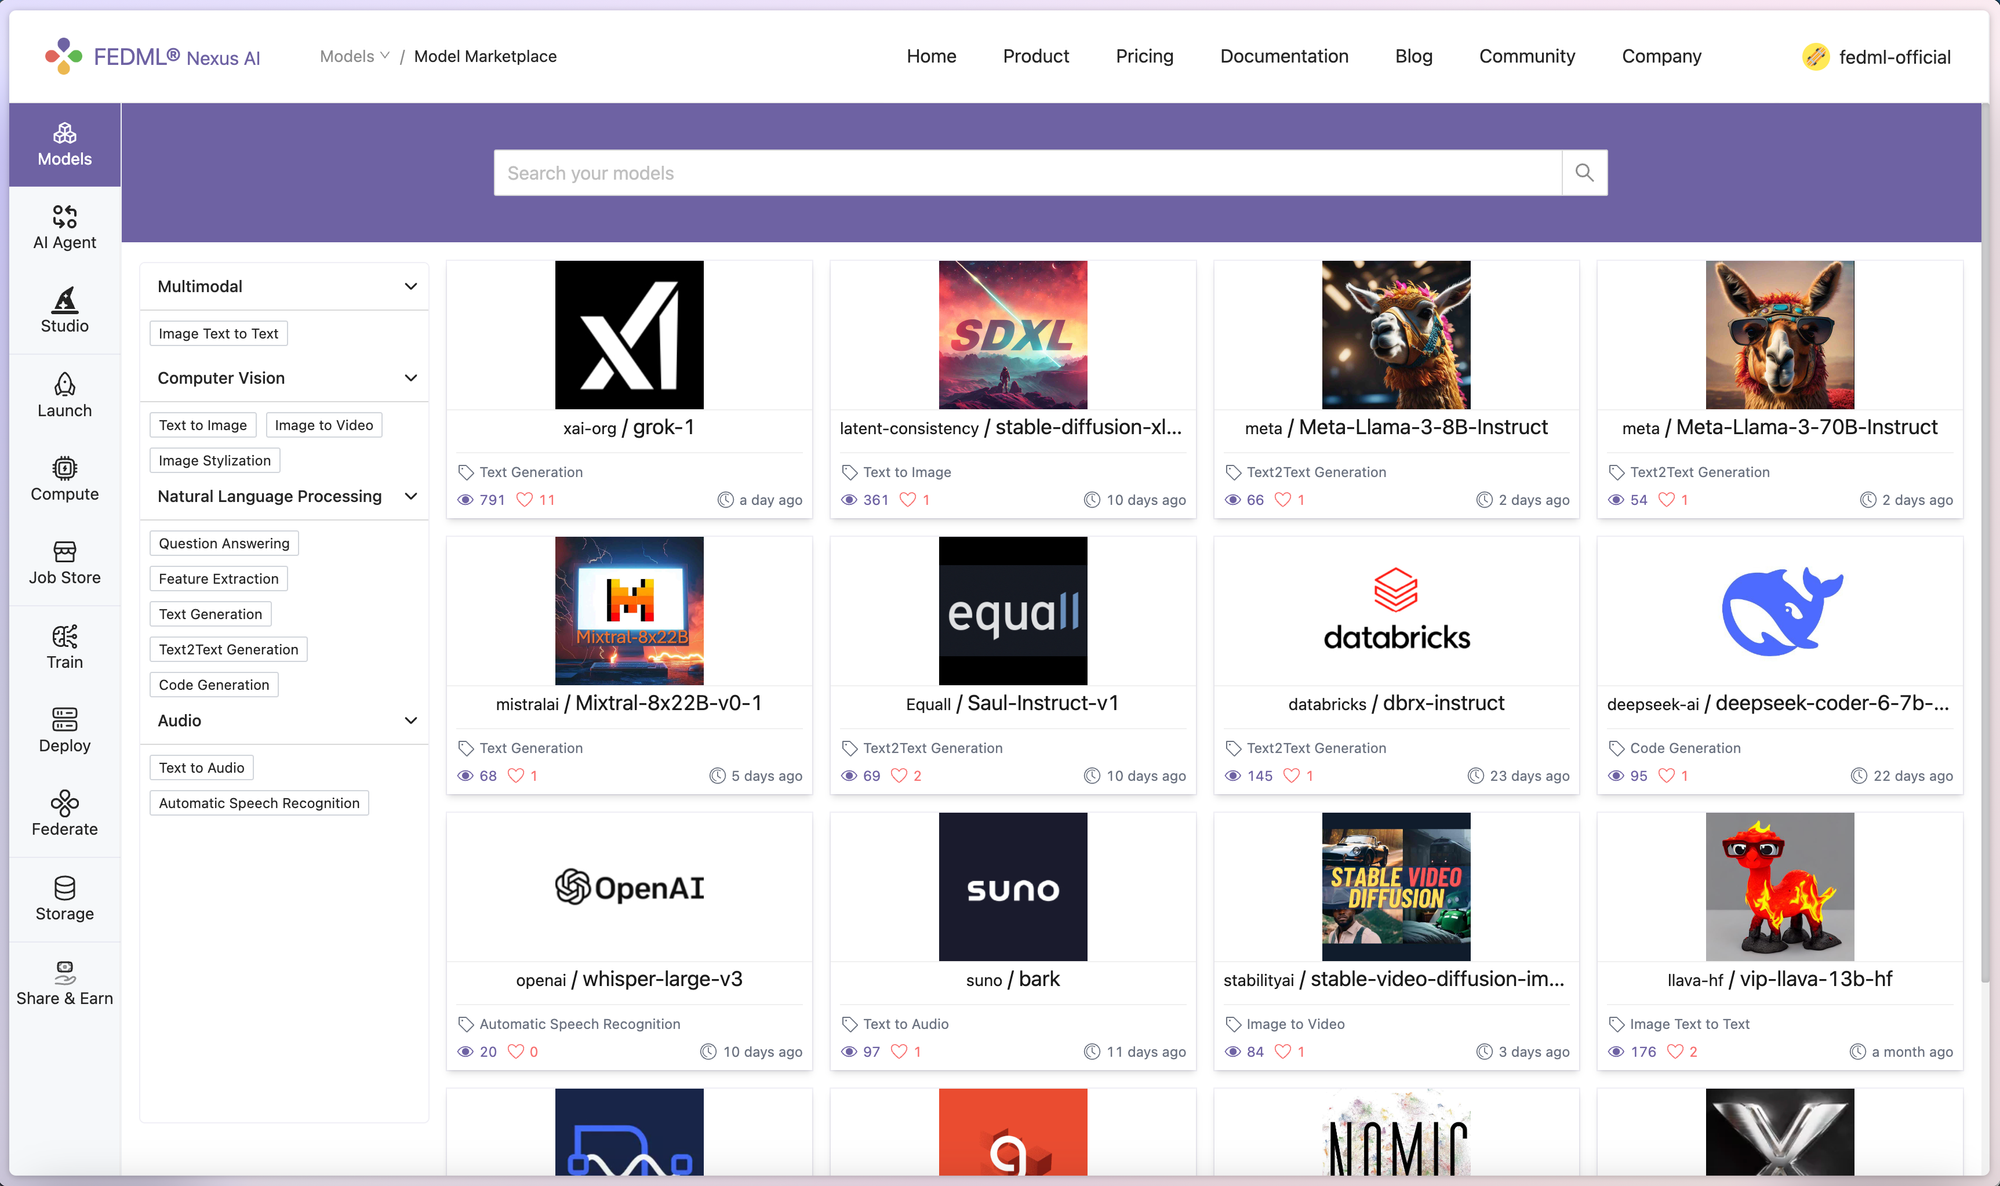
Task: Select the Train sidebar icon
Action: pyautogui.click(x=64, y=637)
